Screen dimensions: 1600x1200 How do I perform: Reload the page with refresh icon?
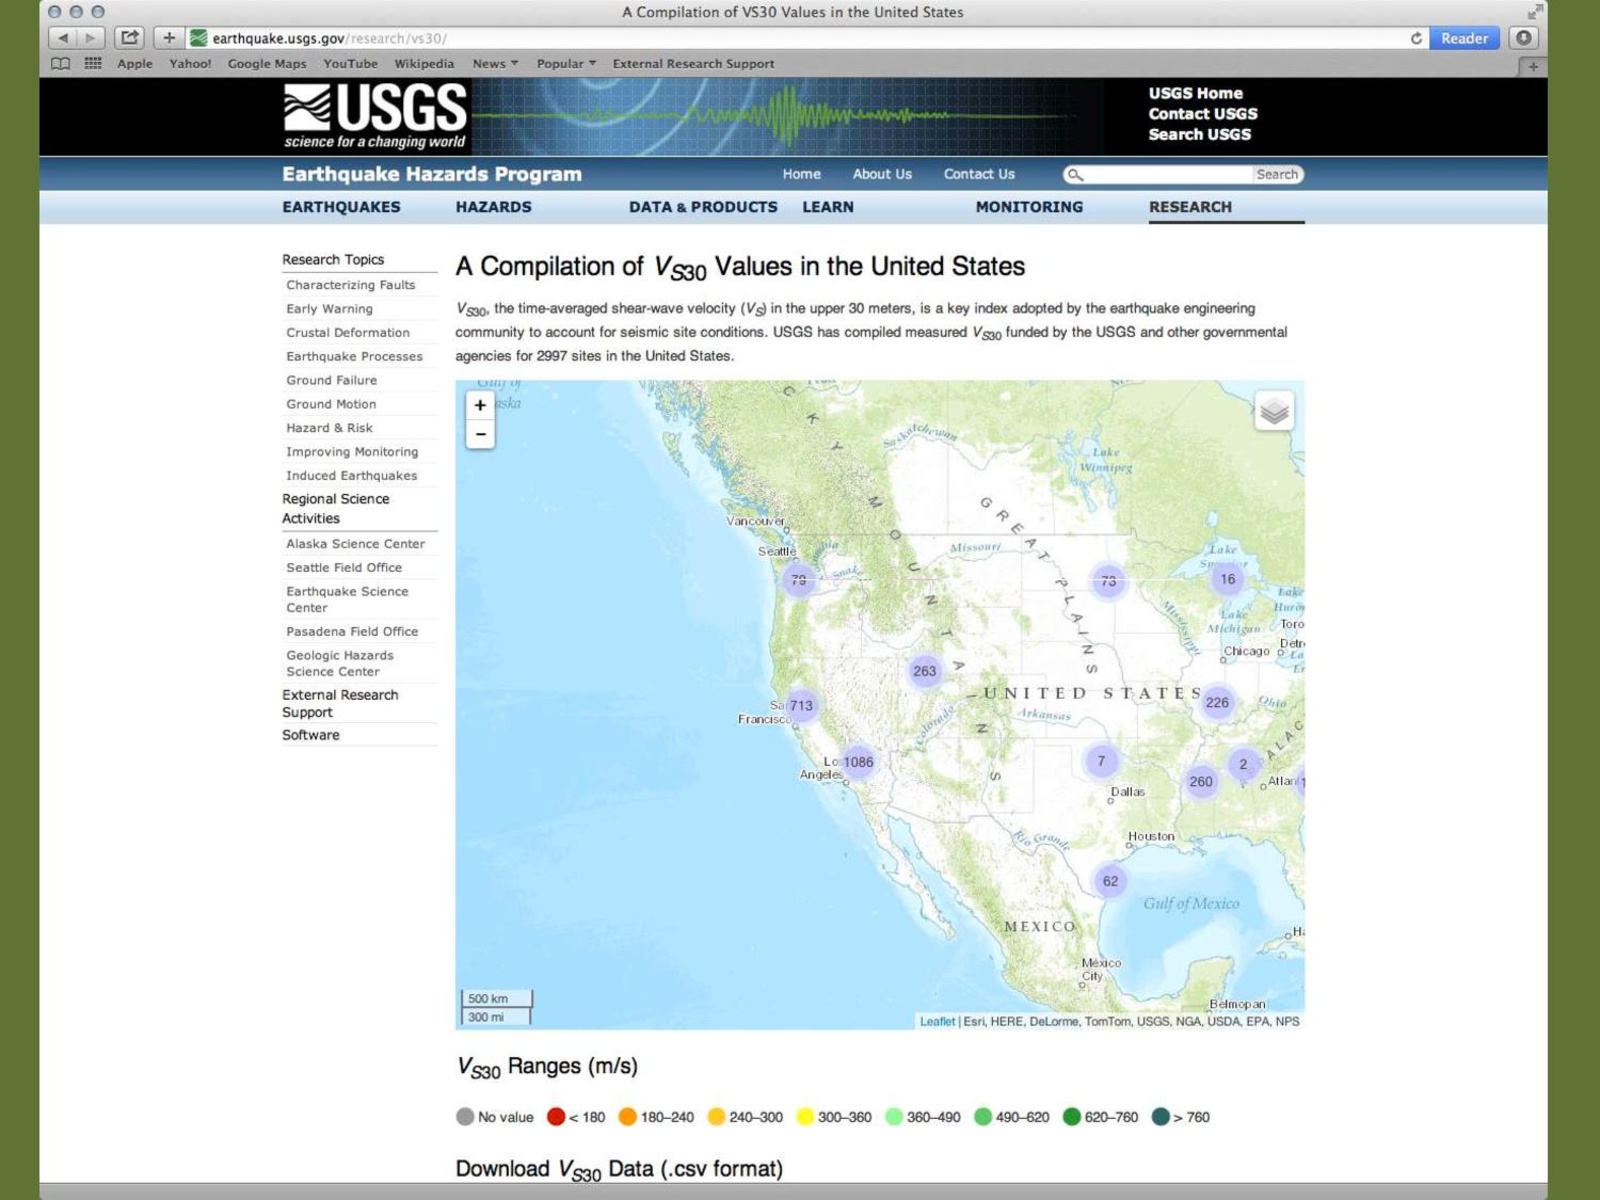tap(1416, 38)
